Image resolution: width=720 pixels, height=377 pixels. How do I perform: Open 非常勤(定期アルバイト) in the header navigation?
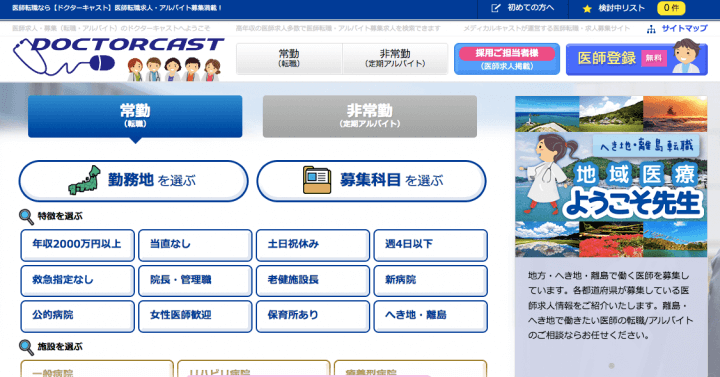pyautogui.click(x=395, y=58)
